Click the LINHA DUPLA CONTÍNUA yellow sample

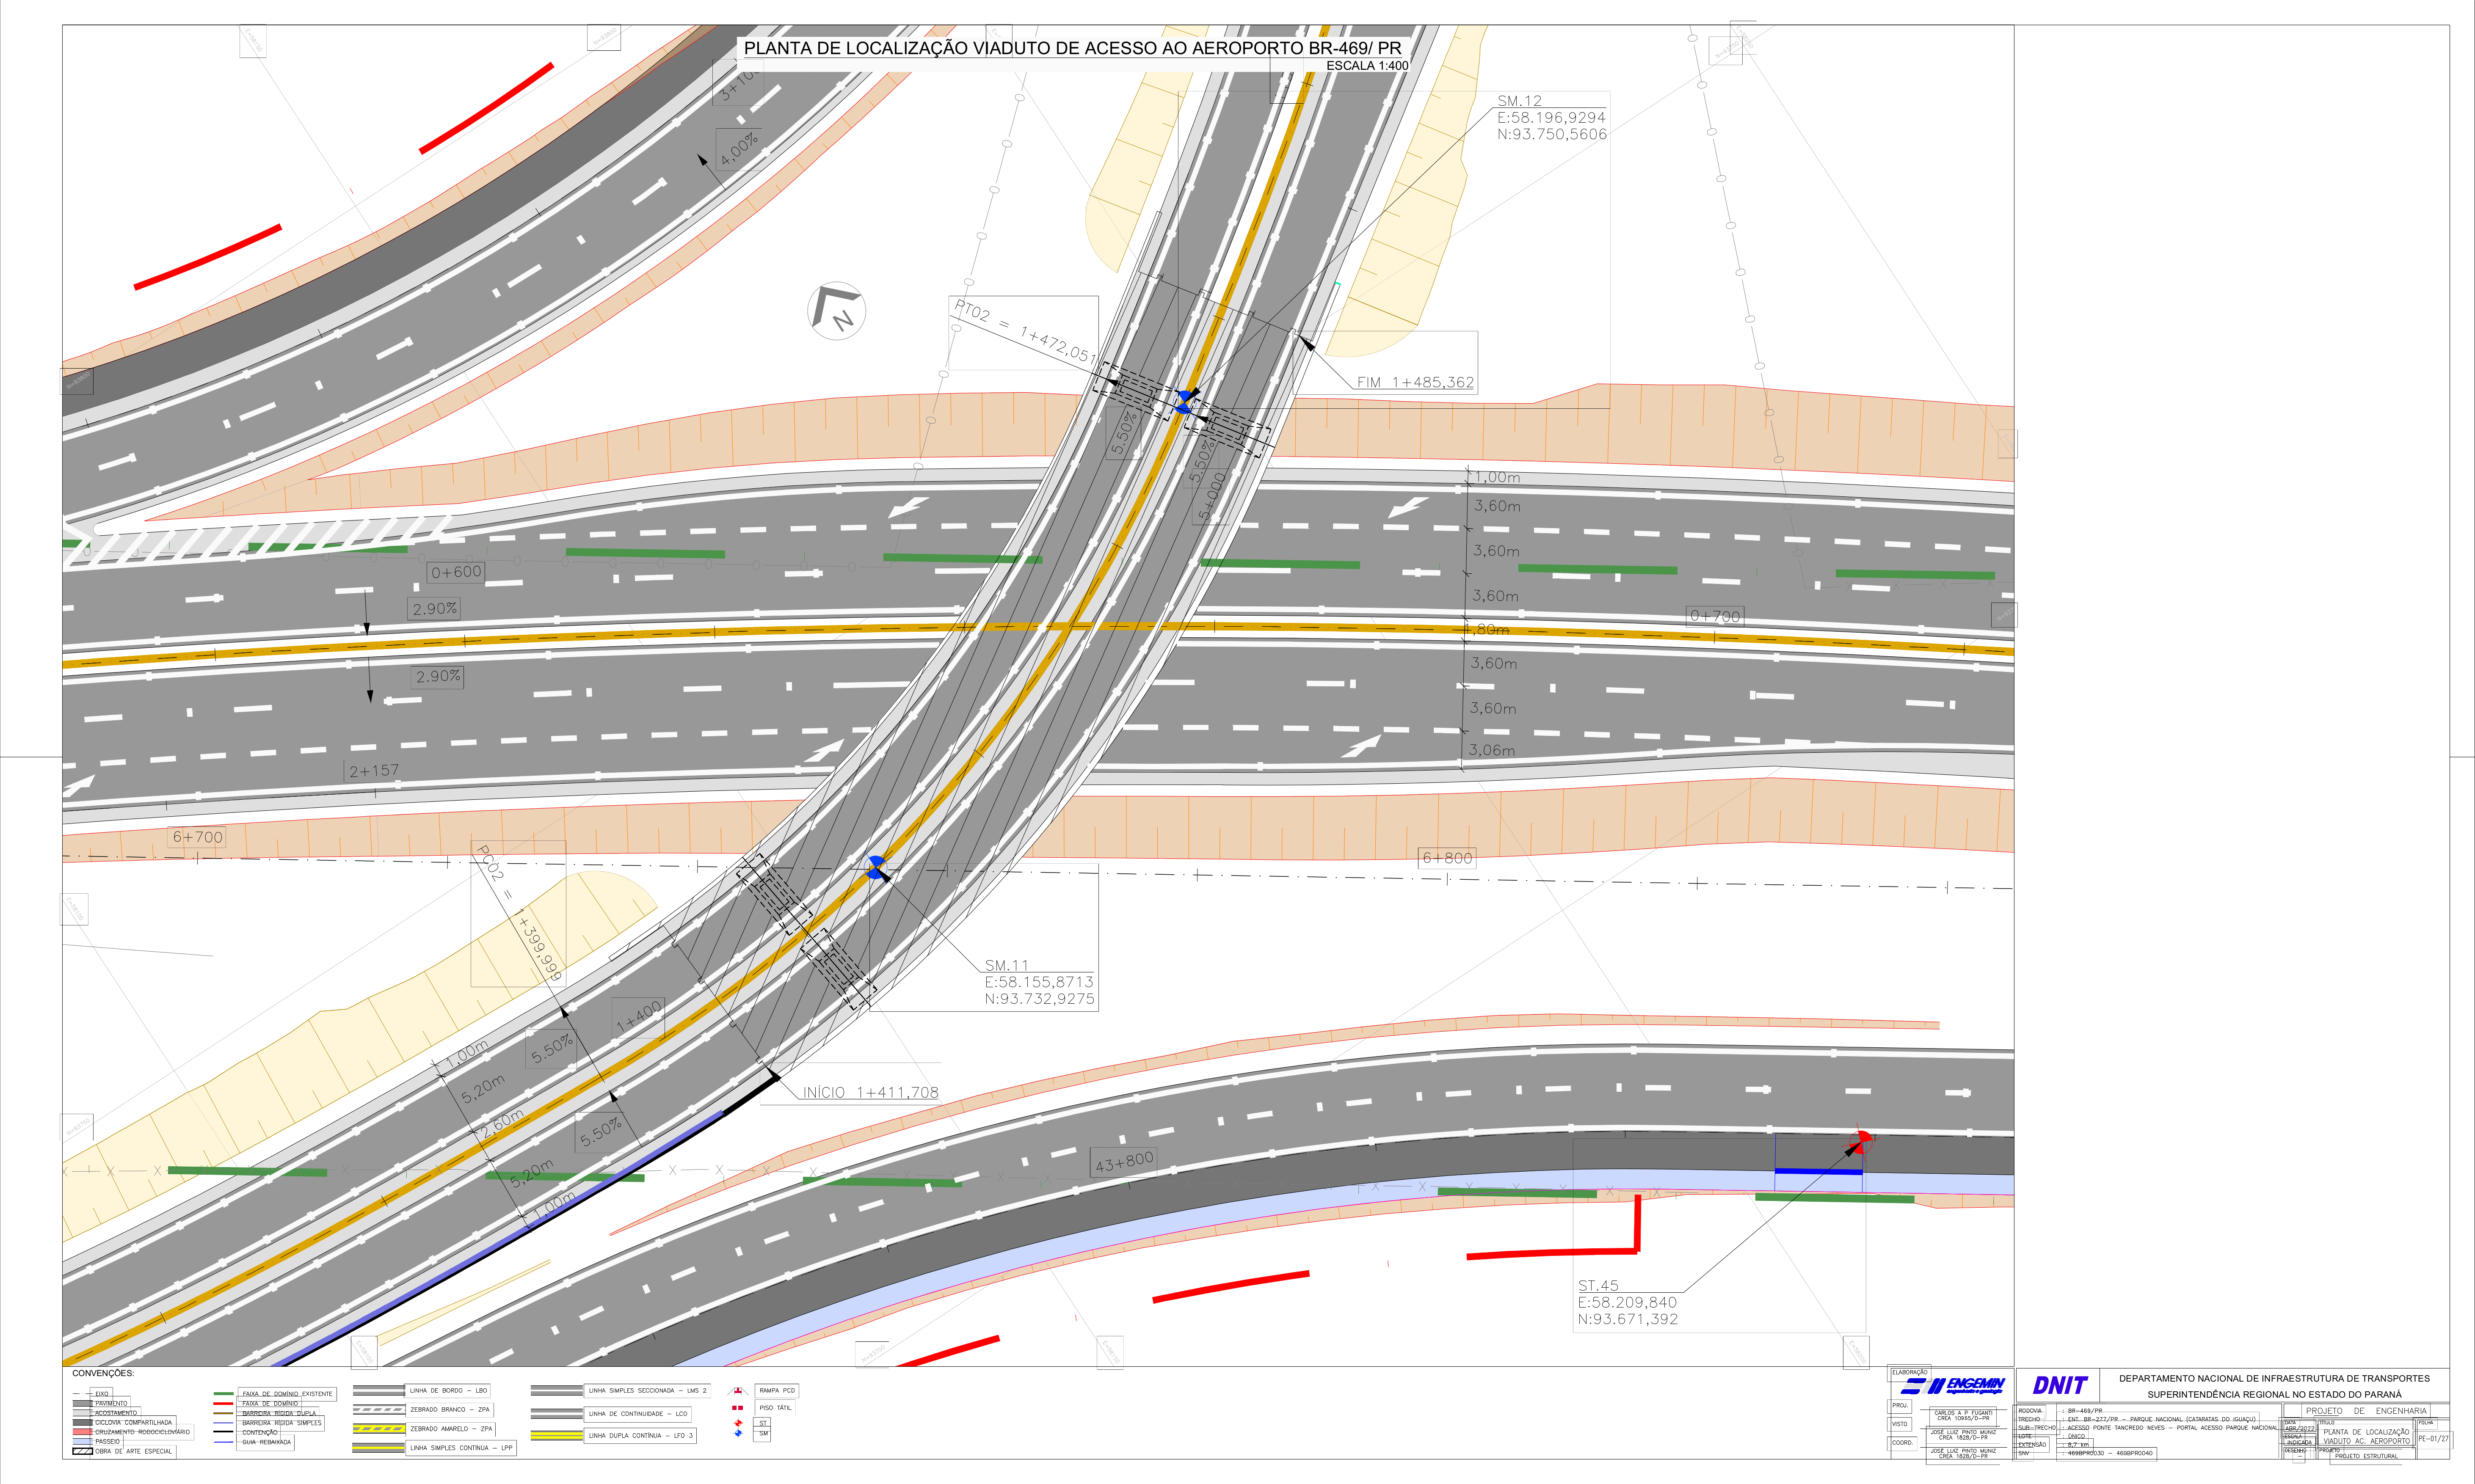click(556, 1436)
